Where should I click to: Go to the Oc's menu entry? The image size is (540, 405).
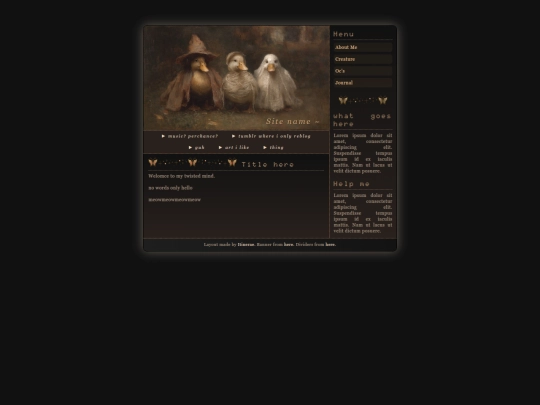[363, 71]
